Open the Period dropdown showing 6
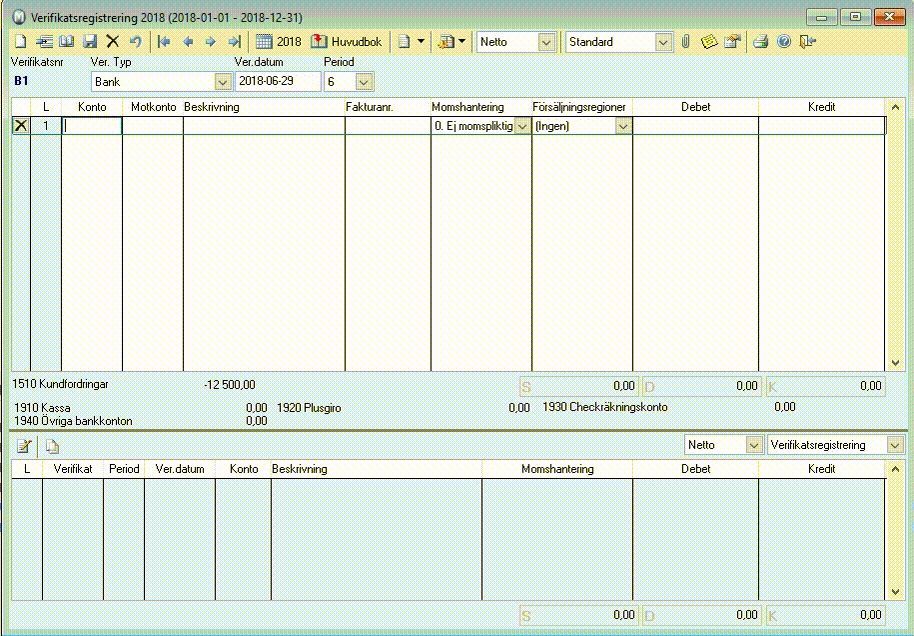 [364, 82]
